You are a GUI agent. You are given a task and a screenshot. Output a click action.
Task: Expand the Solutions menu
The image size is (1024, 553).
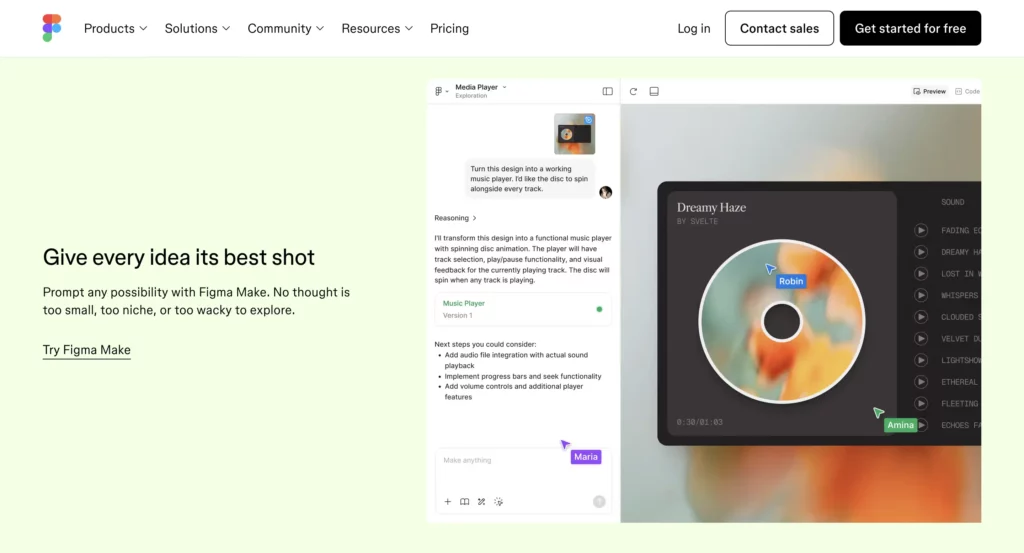(x=197, y=28)
